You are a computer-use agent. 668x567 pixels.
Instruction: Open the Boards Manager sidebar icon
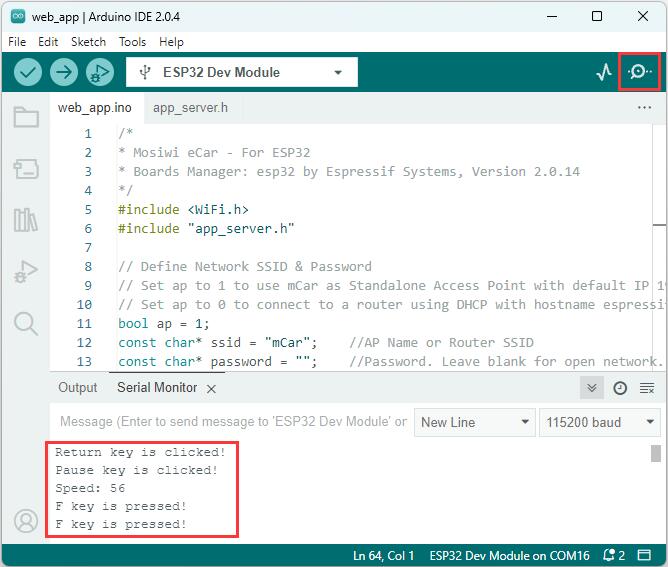pyautogui.click(x=26, y=169)
